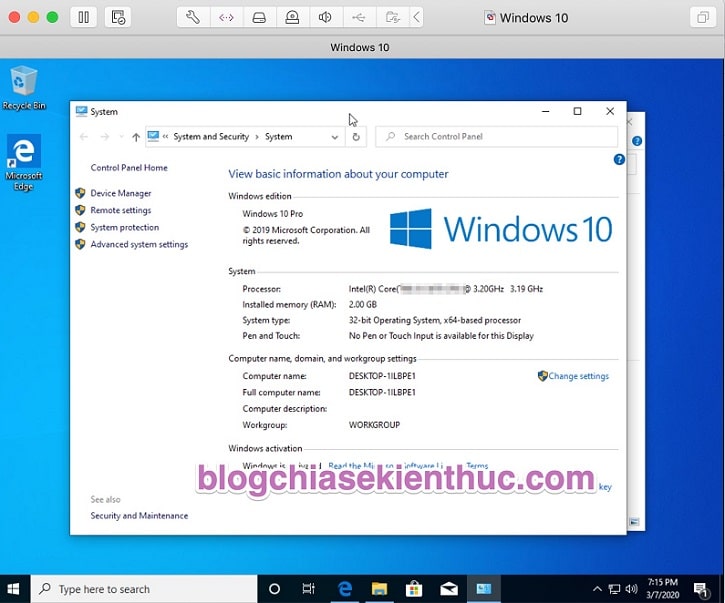Open Device Manager link
725x603 pixels.
point(121,193)
